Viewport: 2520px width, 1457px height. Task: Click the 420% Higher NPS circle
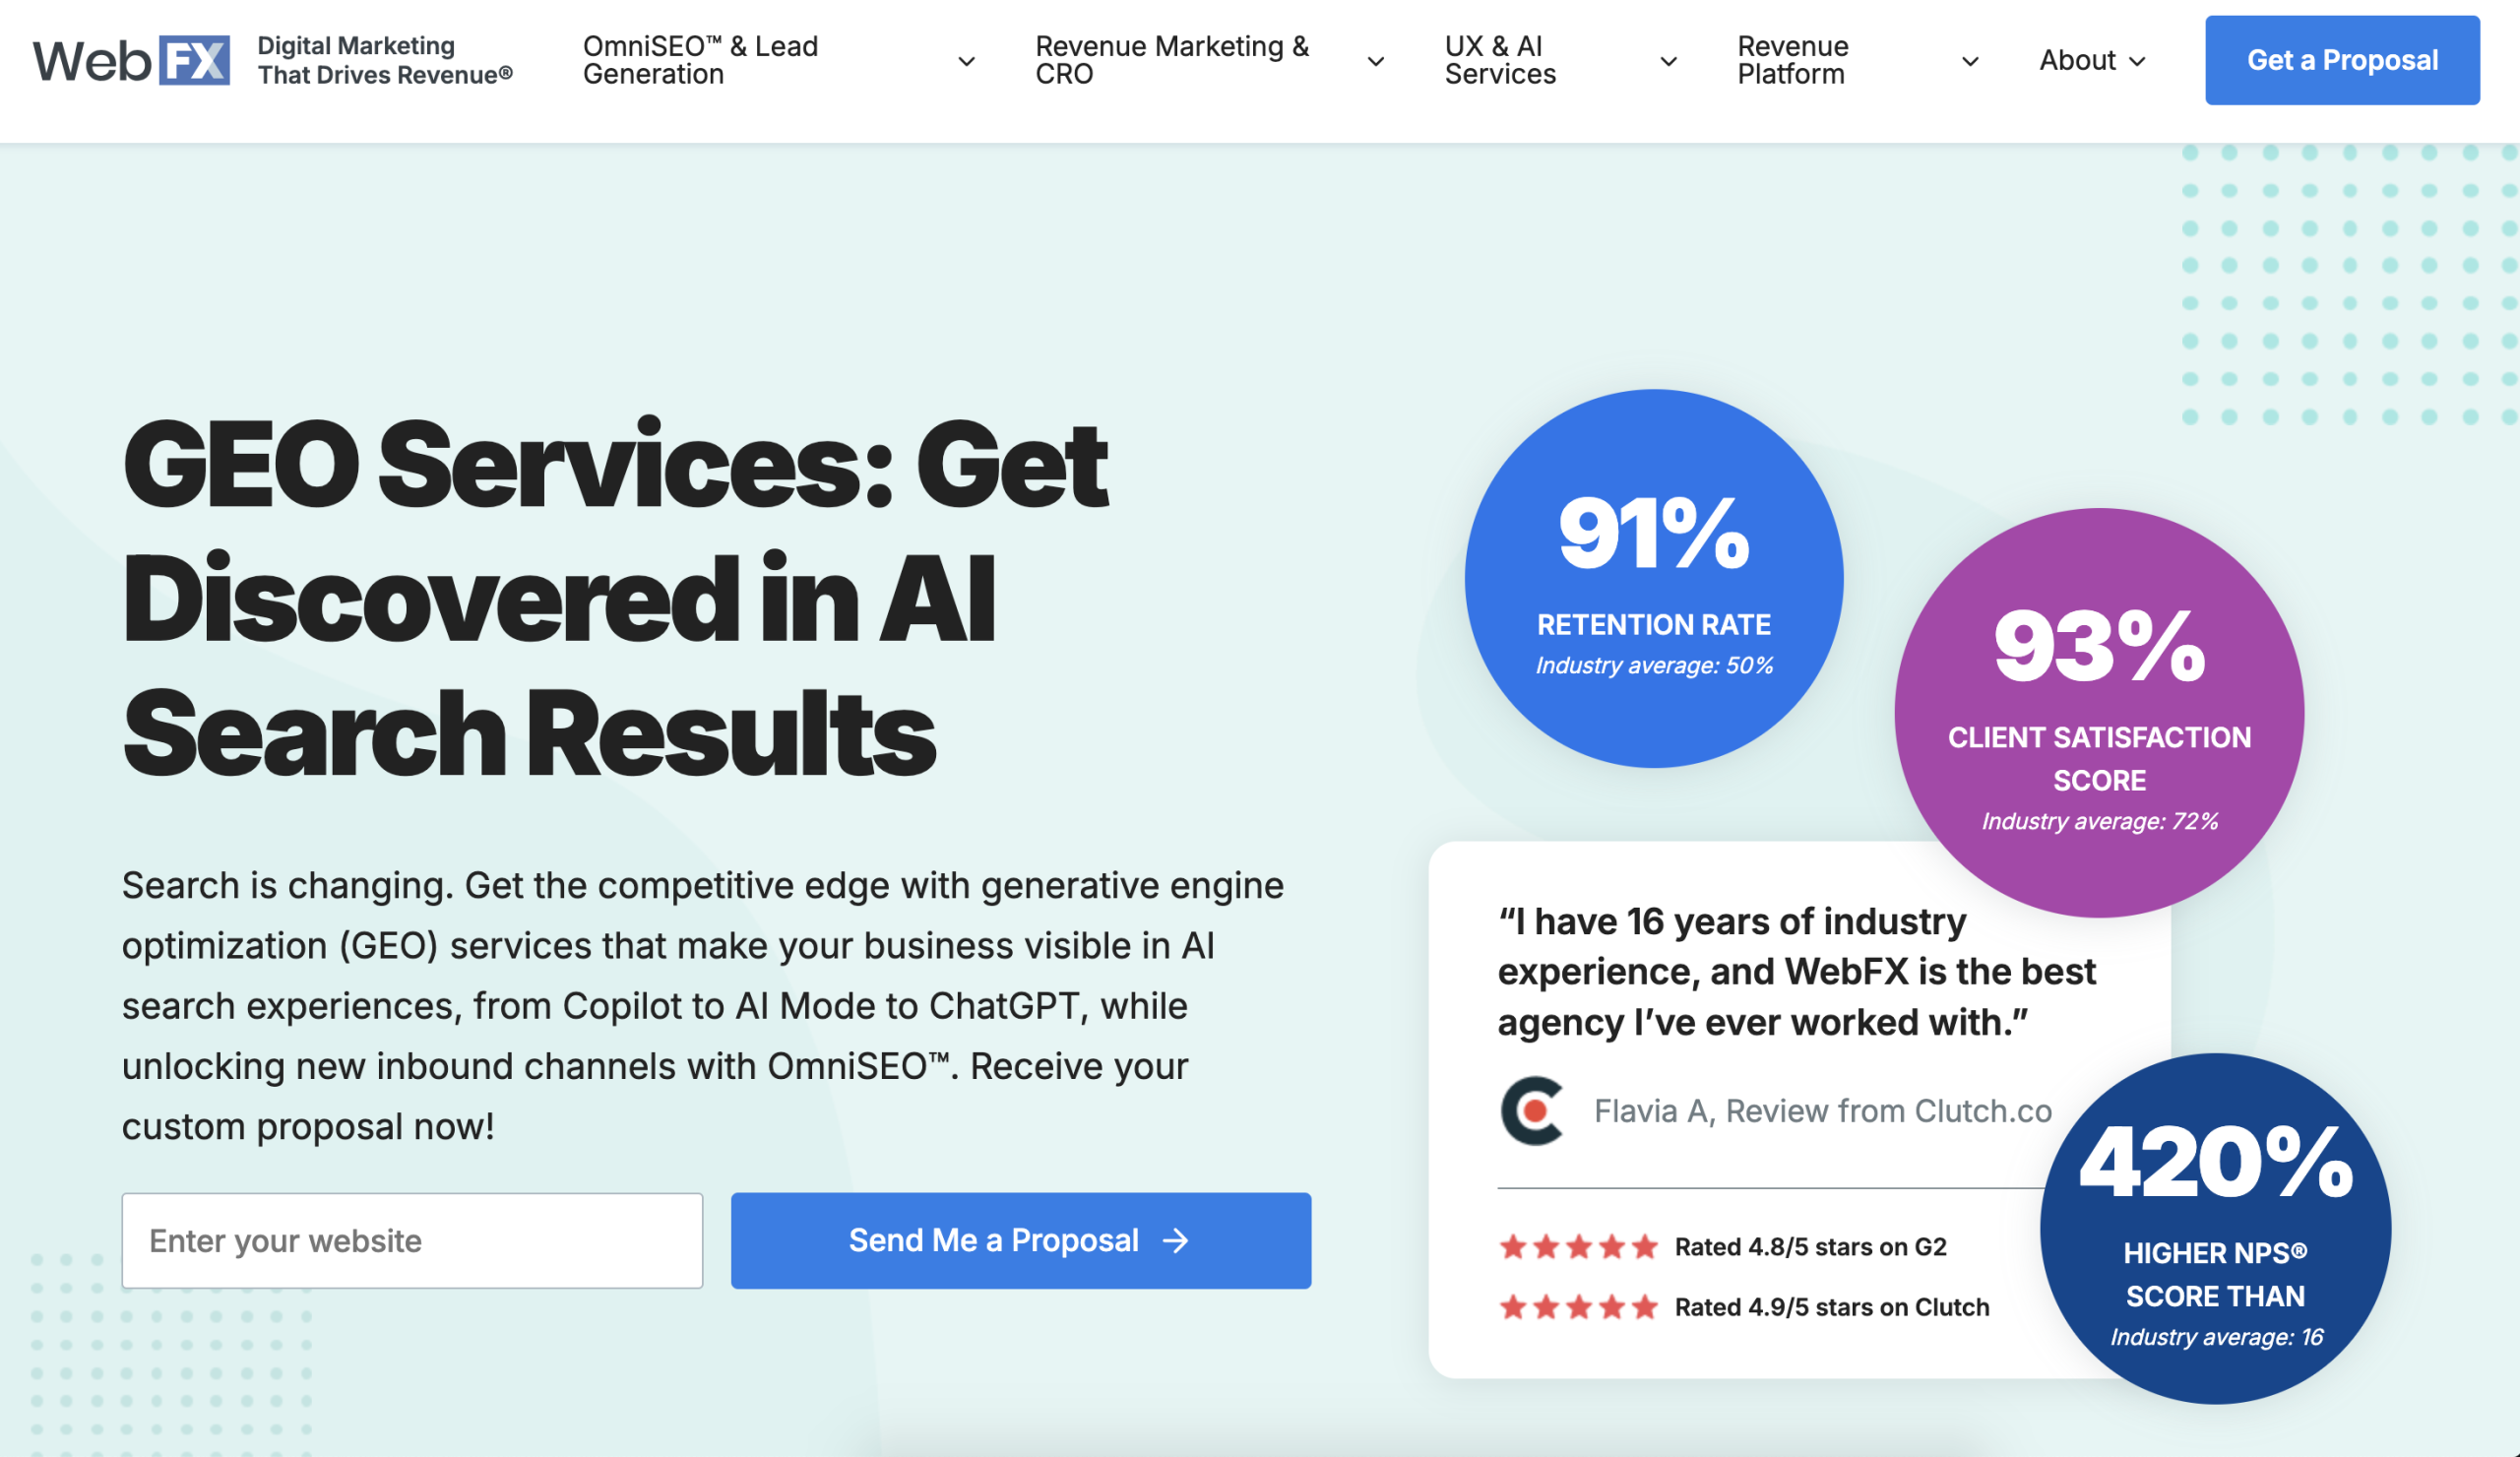pyautogui.click(x=2215, y=1228)
